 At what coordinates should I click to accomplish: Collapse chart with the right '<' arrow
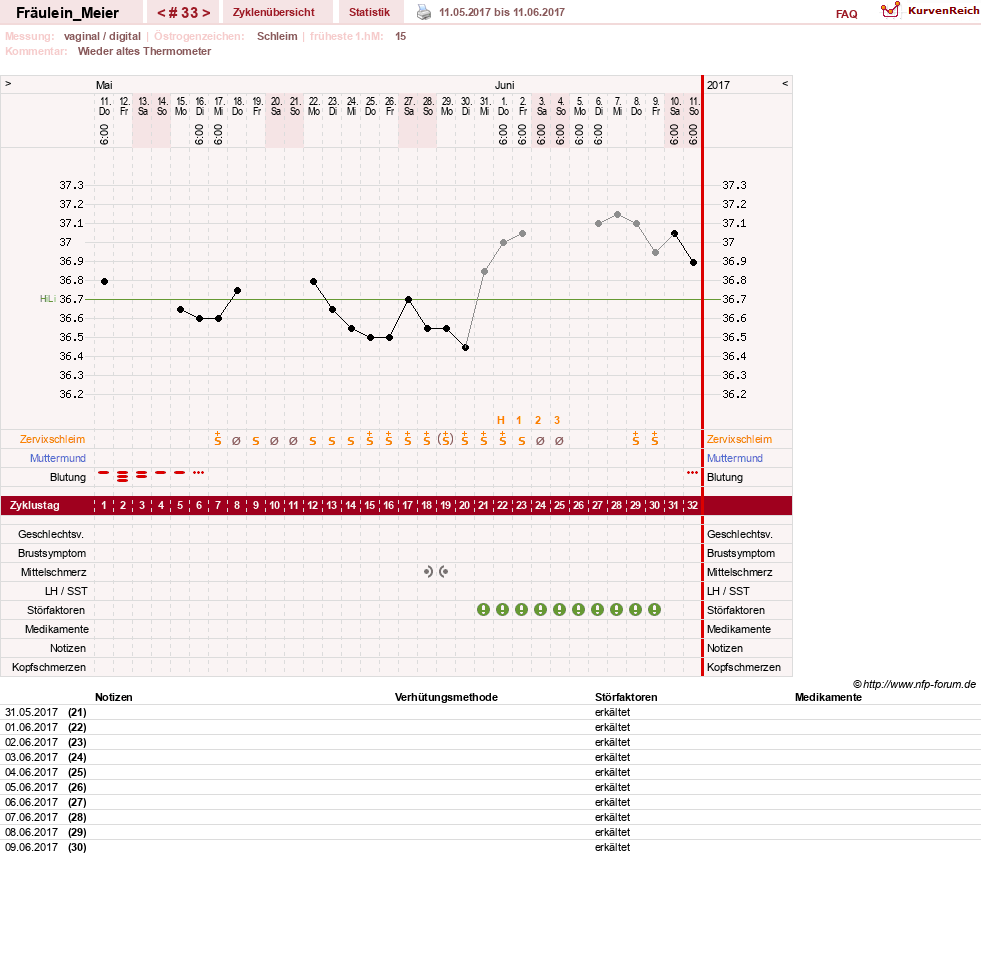(785, 83)
